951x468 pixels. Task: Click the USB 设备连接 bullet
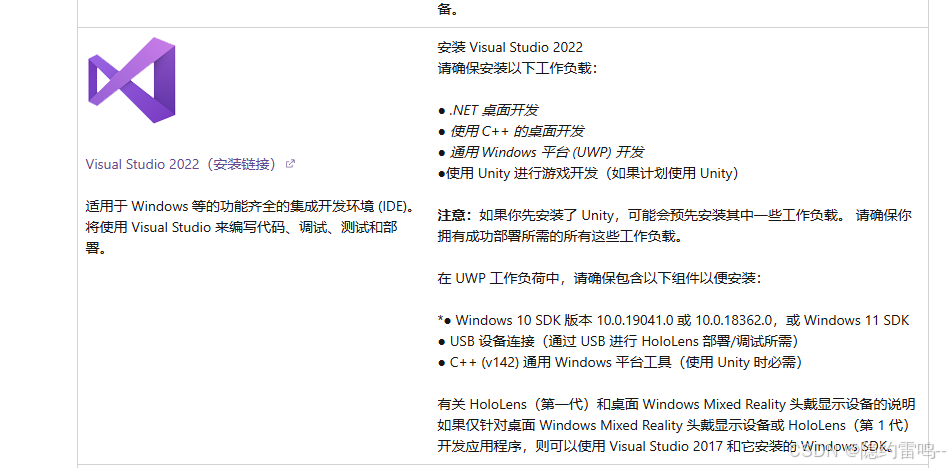pos(618,341)
